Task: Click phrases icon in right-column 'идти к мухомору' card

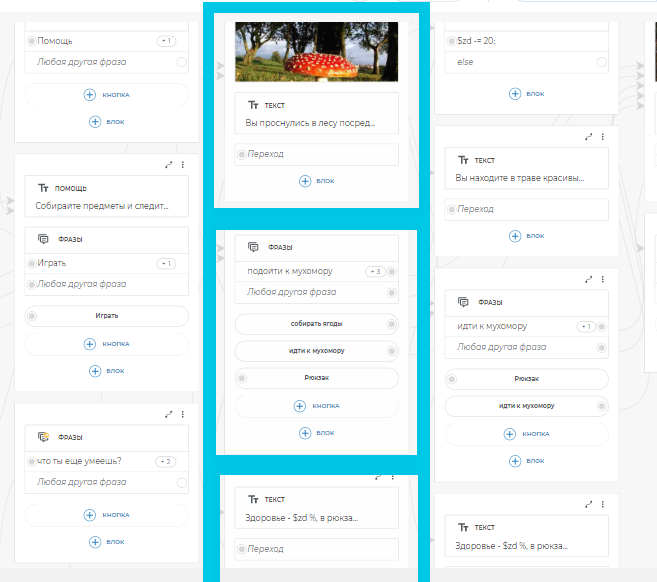Action: tap(463, 302)
